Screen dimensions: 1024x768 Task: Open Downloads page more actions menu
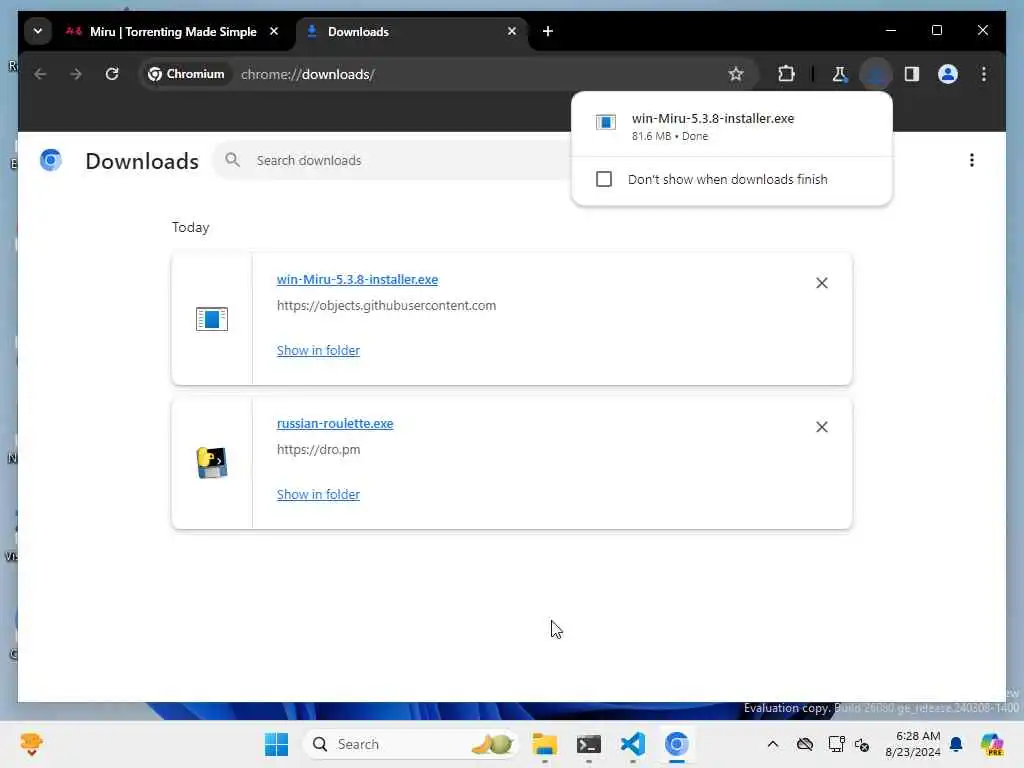tap(972, 160)
